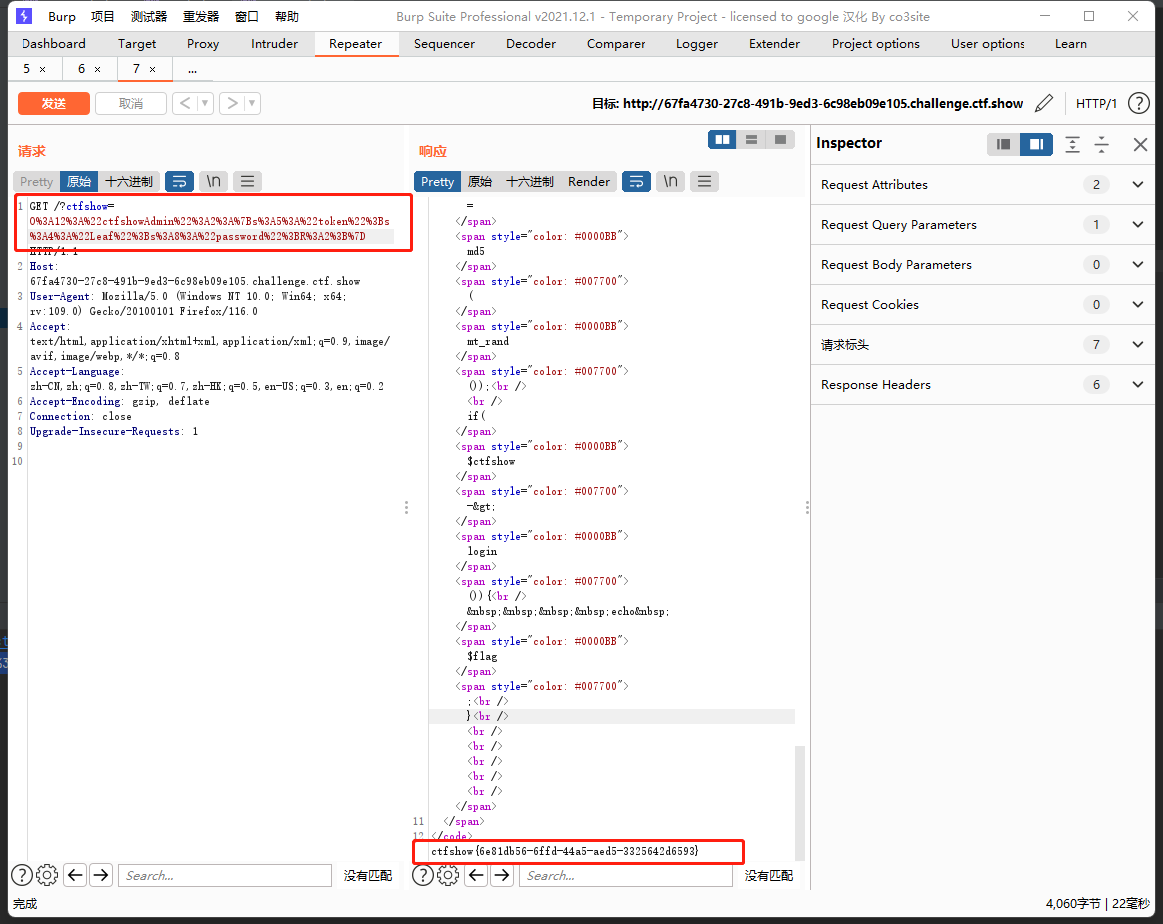Select tabbed combined layout icon
1163x924 pixels.
point(780,139)
